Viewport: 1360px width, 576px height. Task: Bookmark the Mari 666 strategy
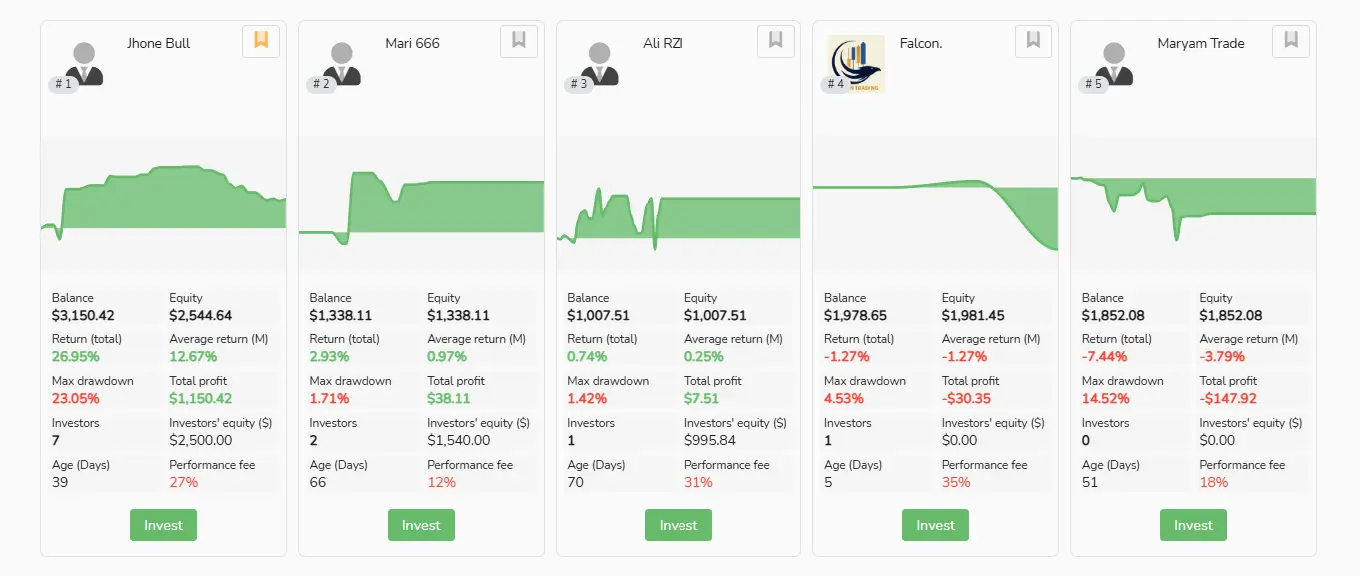pyautogui.click(x=518, y=41)
